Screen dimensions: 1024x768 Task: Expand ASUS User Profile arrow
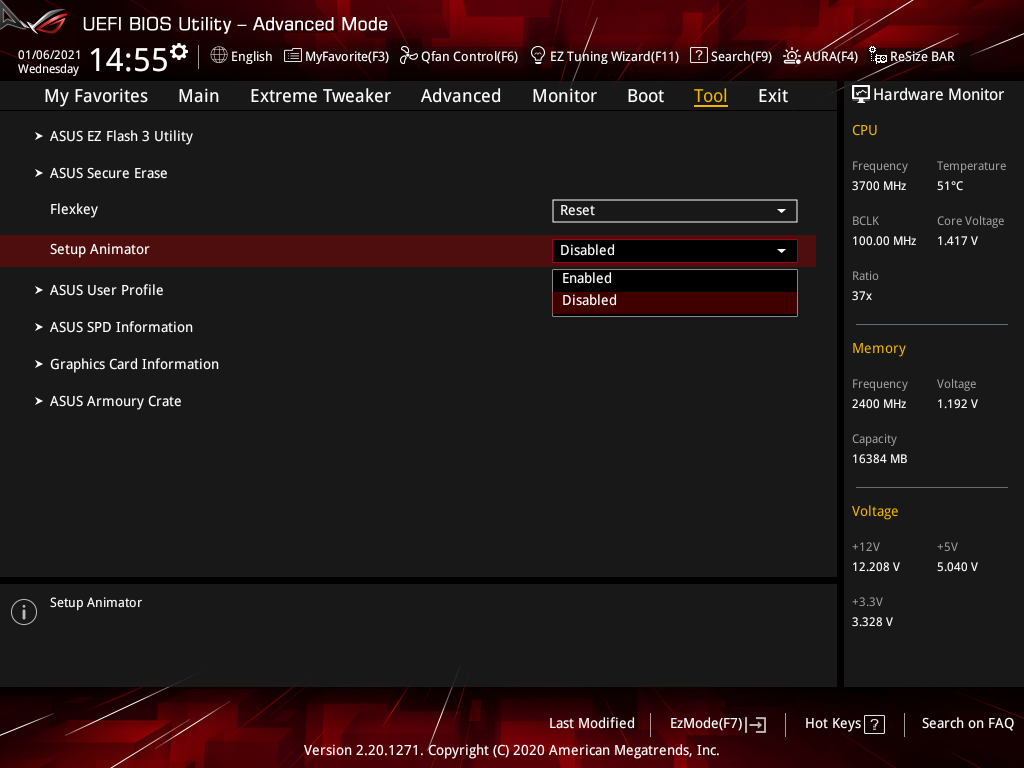39,290
